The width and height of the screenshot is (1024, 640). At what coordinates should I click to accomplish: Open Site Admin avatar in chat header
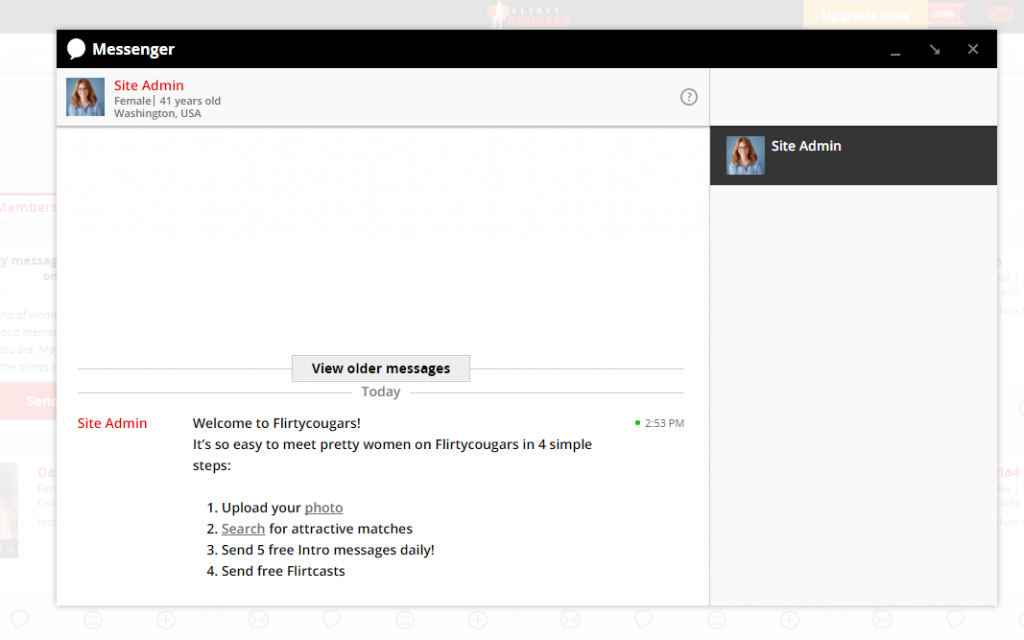pos(85,97)
